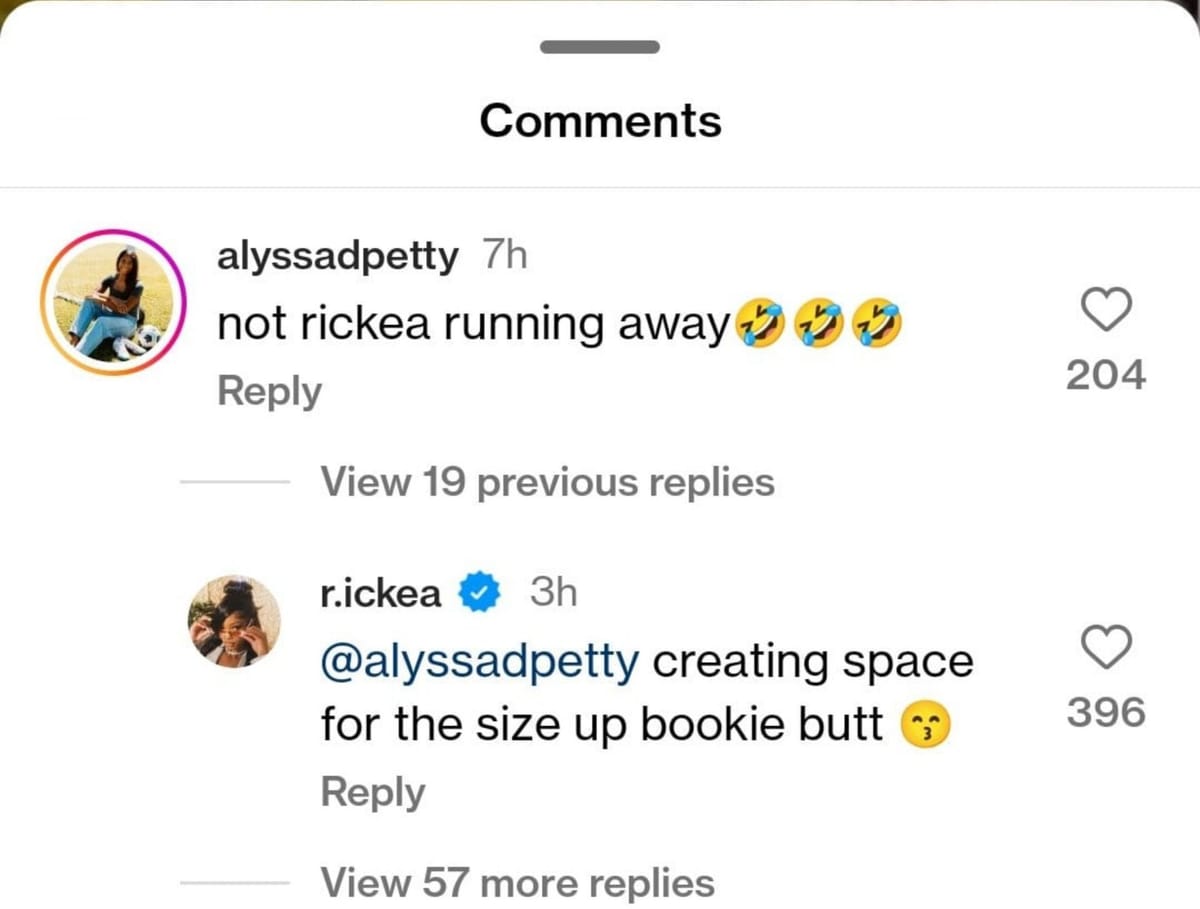Reply to alyssadpetty's comment
The width and height of the screenshot is (1200, 909).
coord(267,391)
